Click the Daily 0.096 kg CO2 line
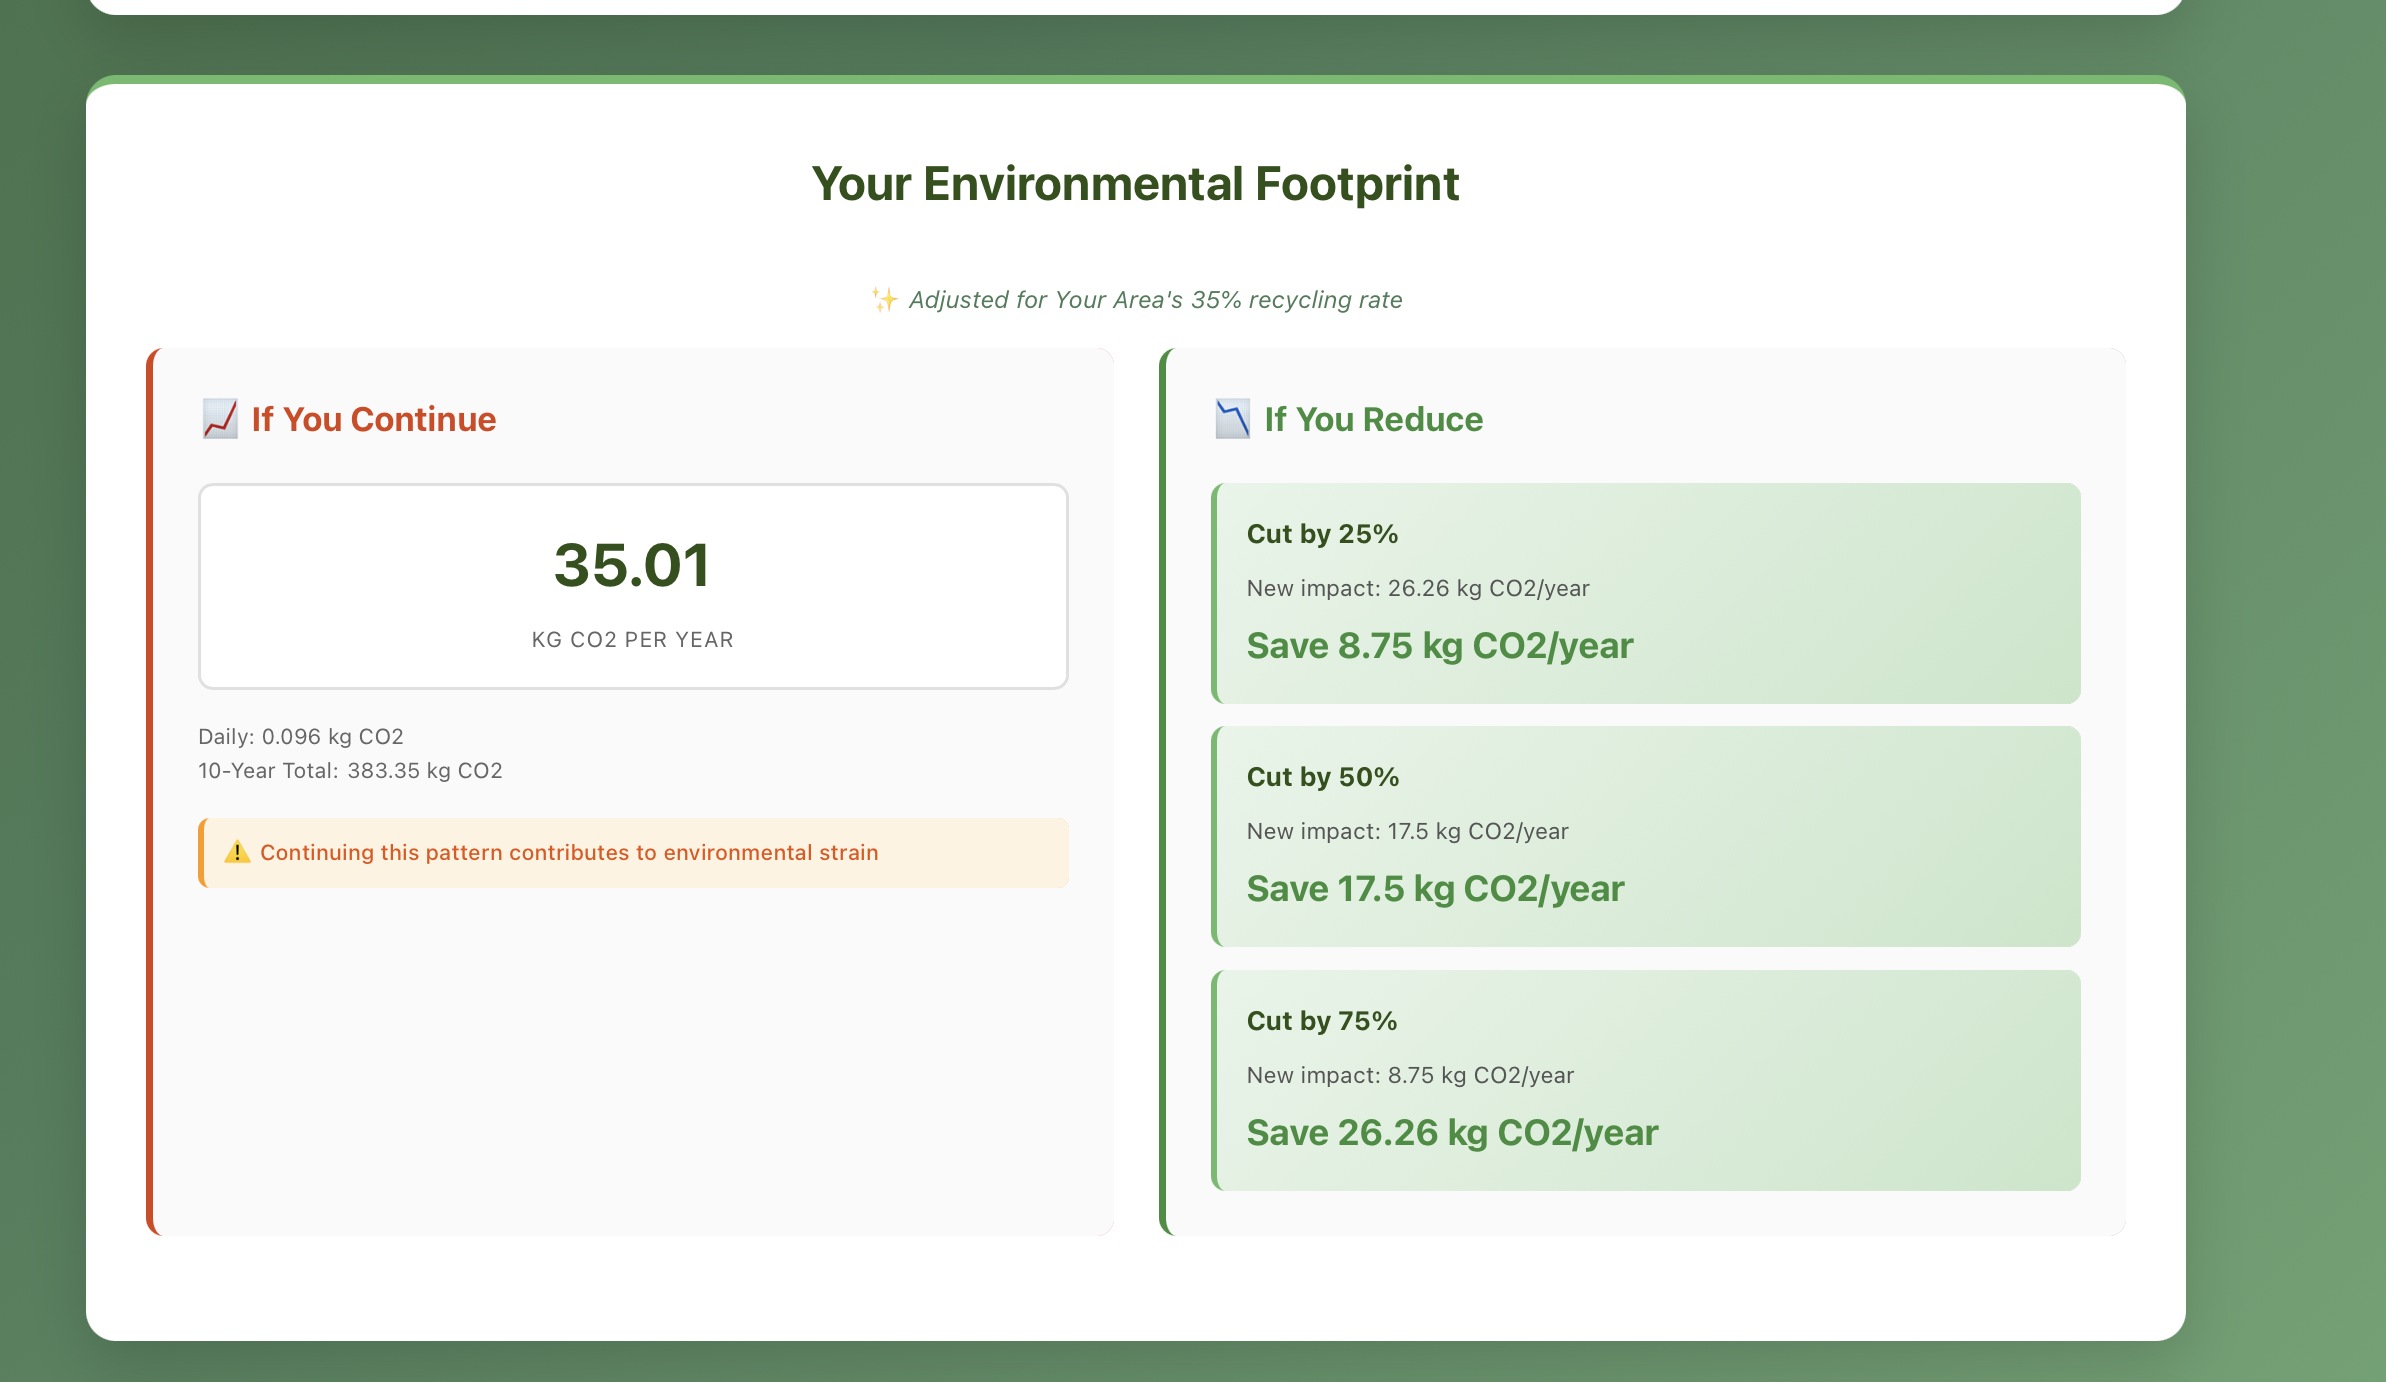The image size is (2386, 1382). click(301, 737)
